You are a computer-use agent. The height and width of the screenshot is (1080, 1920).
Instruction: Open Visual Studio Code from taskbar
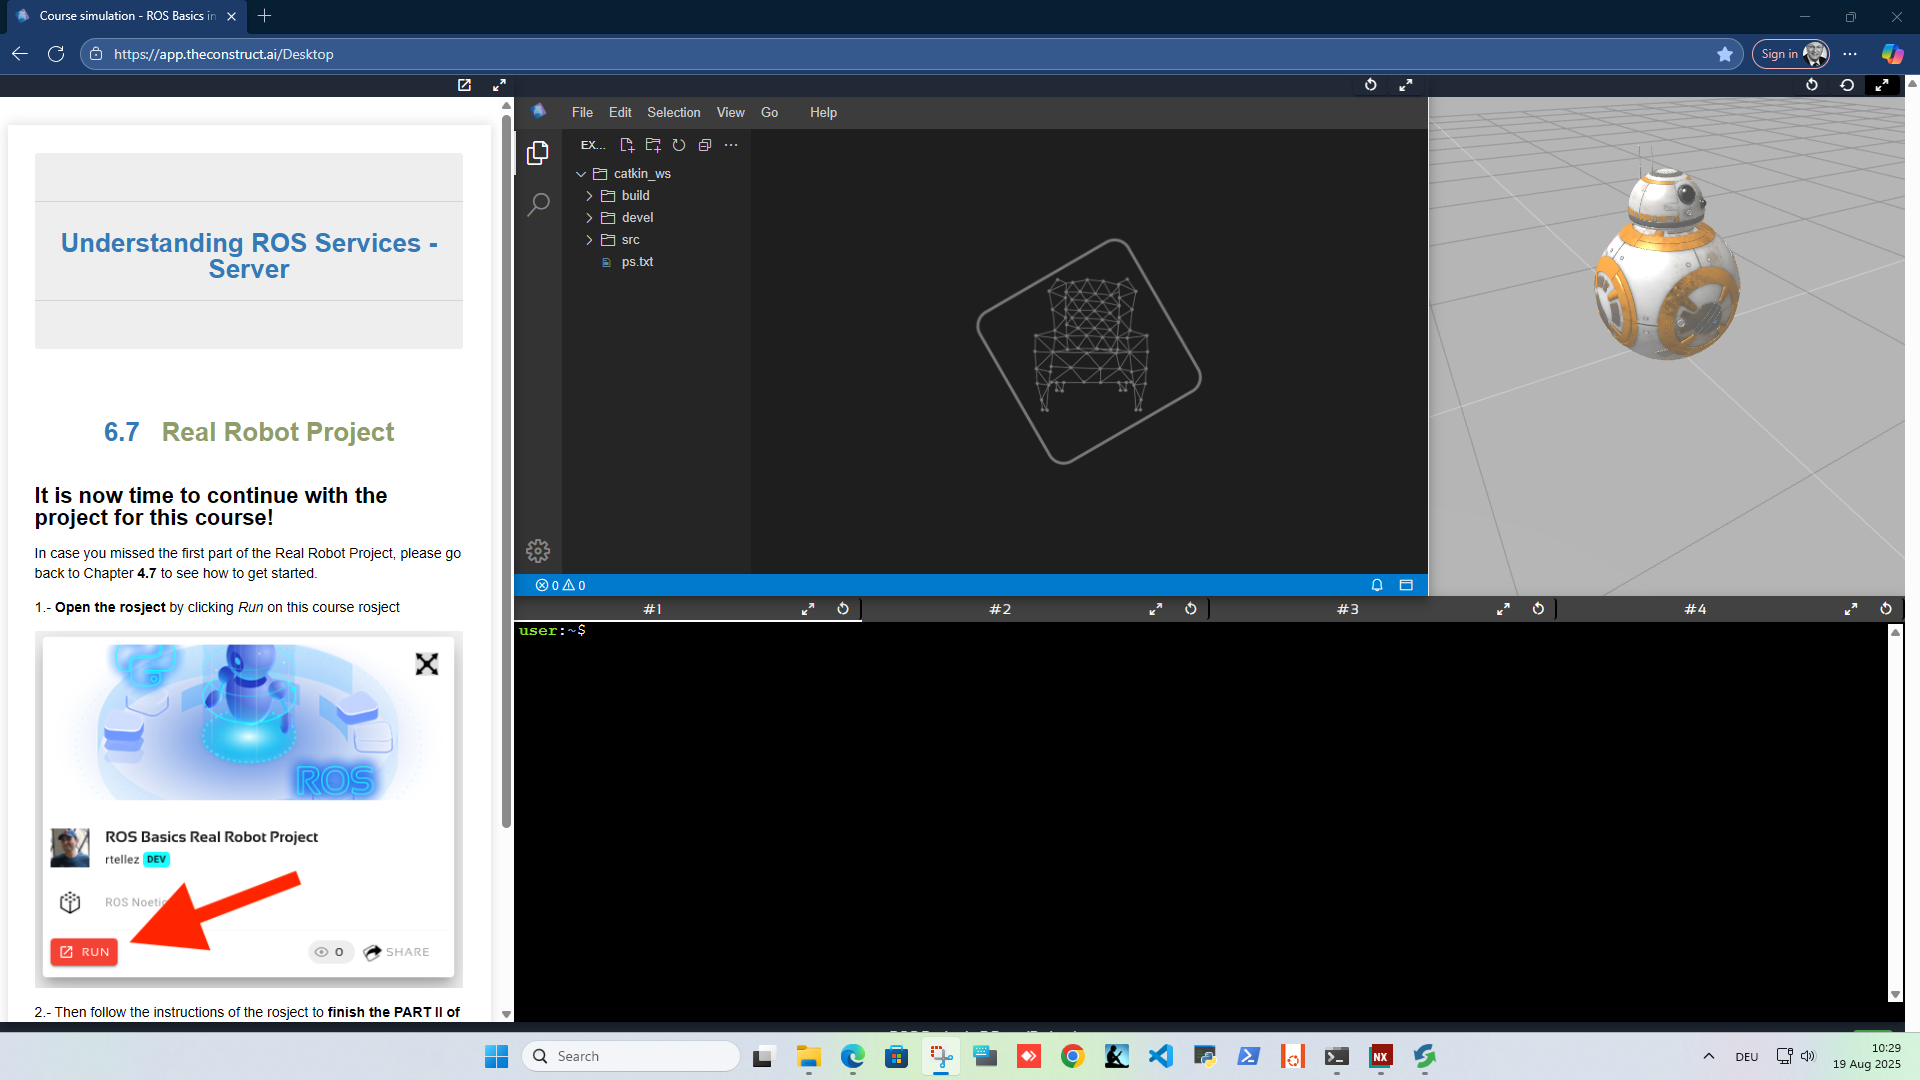pyautogui.click(x=1160, y=1056)
